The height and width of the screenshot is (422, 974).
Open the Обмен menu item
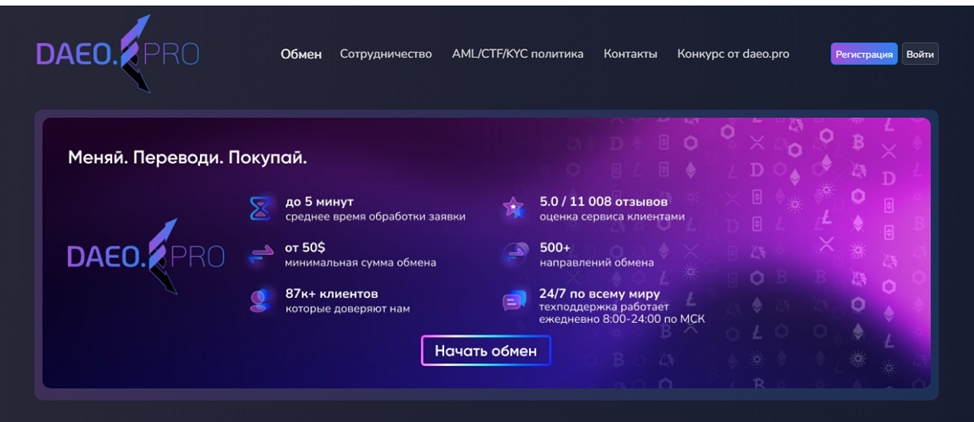(x=301, y=54)
